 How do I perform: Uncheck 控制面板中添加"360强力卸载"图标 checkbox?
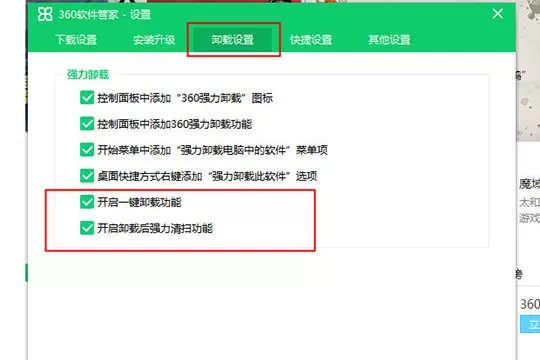click(87, 97)
